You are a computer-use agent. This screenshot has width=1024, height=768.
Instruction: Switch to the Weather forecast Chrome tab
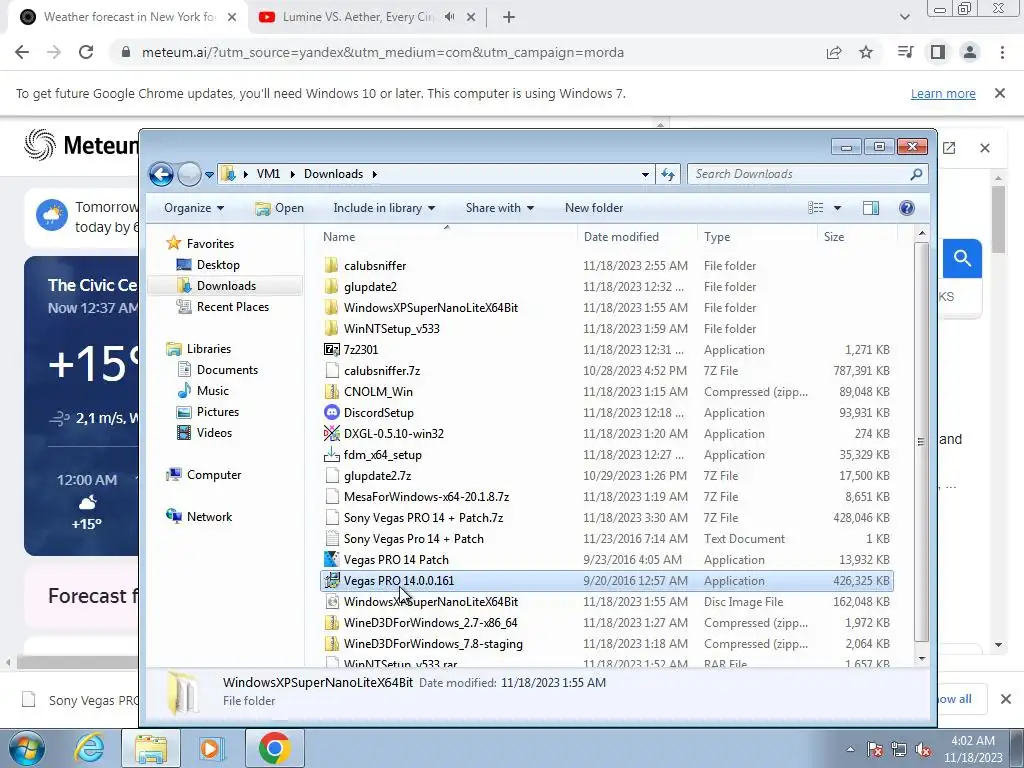(x=129, y=17)
